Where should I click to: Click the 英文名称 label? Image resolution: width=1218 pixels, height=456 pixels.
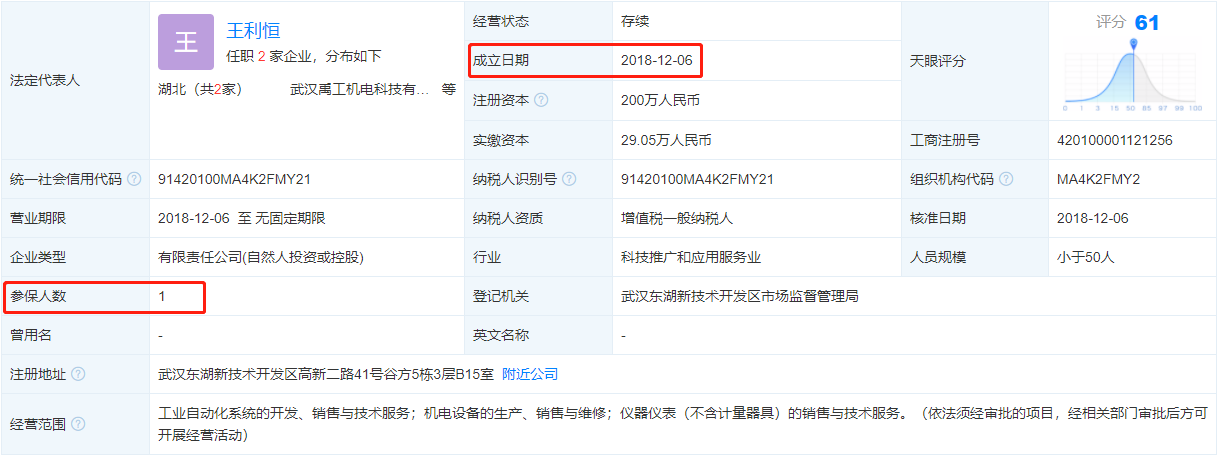(x=501, y=335)
